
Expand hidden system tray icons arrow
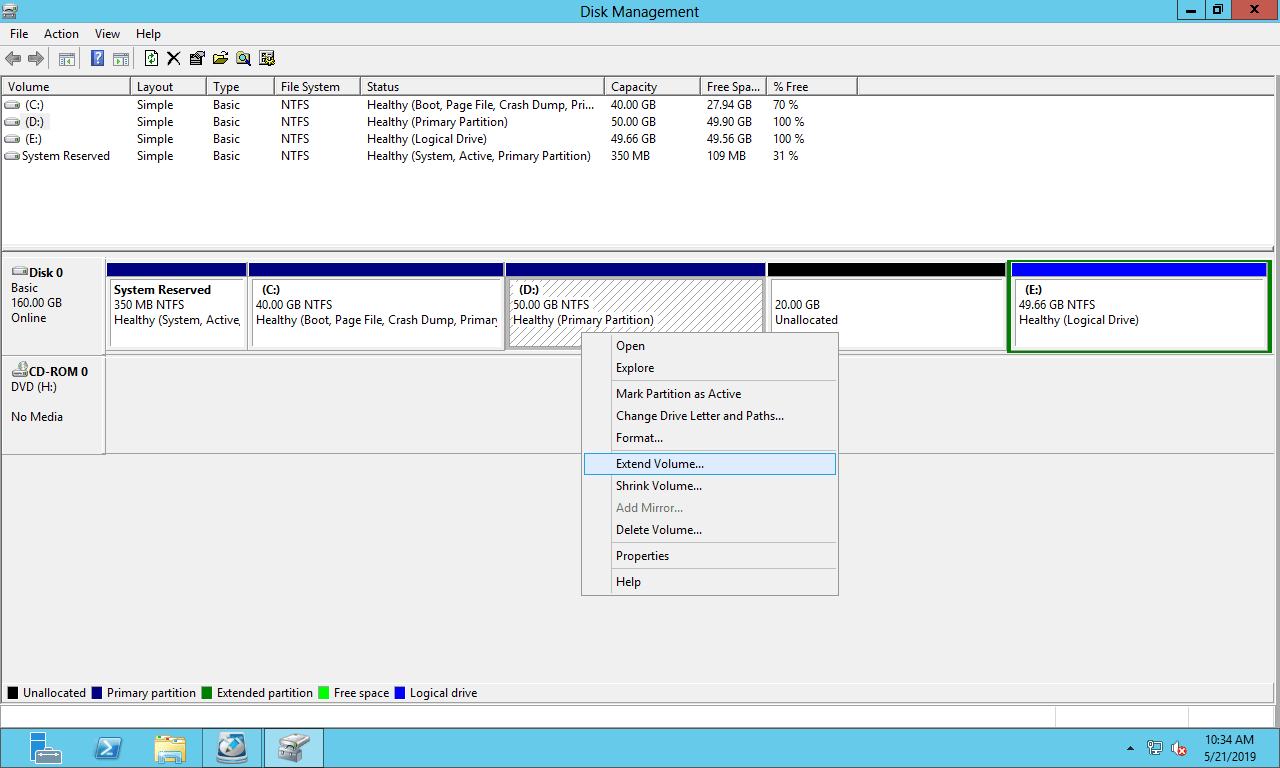[1130, 748]
